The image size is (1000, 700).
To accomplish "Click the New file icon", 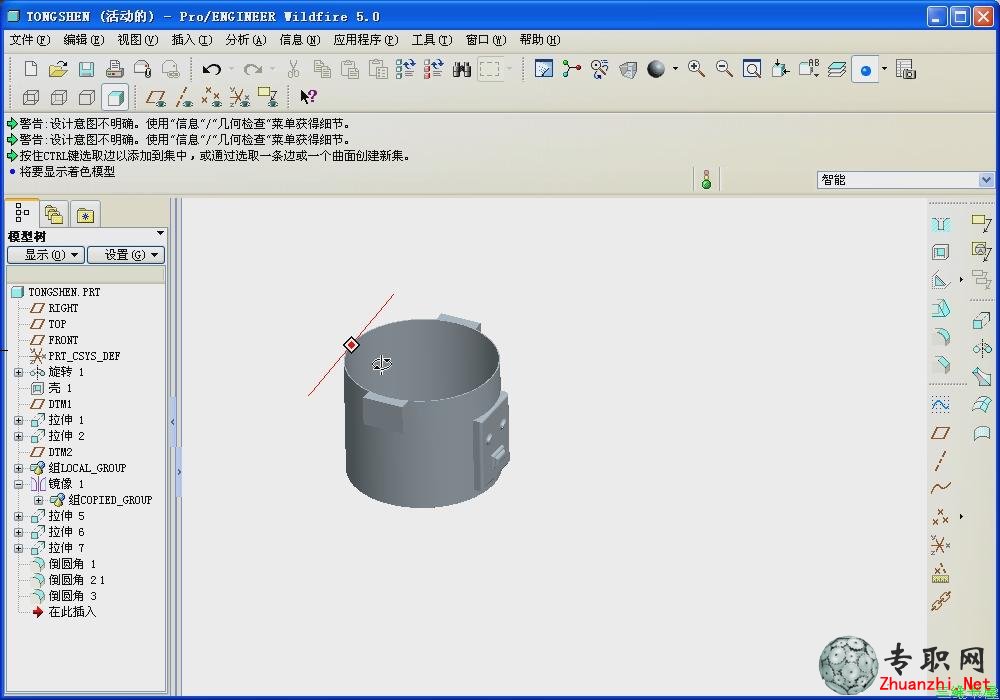I will coord(31,69).
